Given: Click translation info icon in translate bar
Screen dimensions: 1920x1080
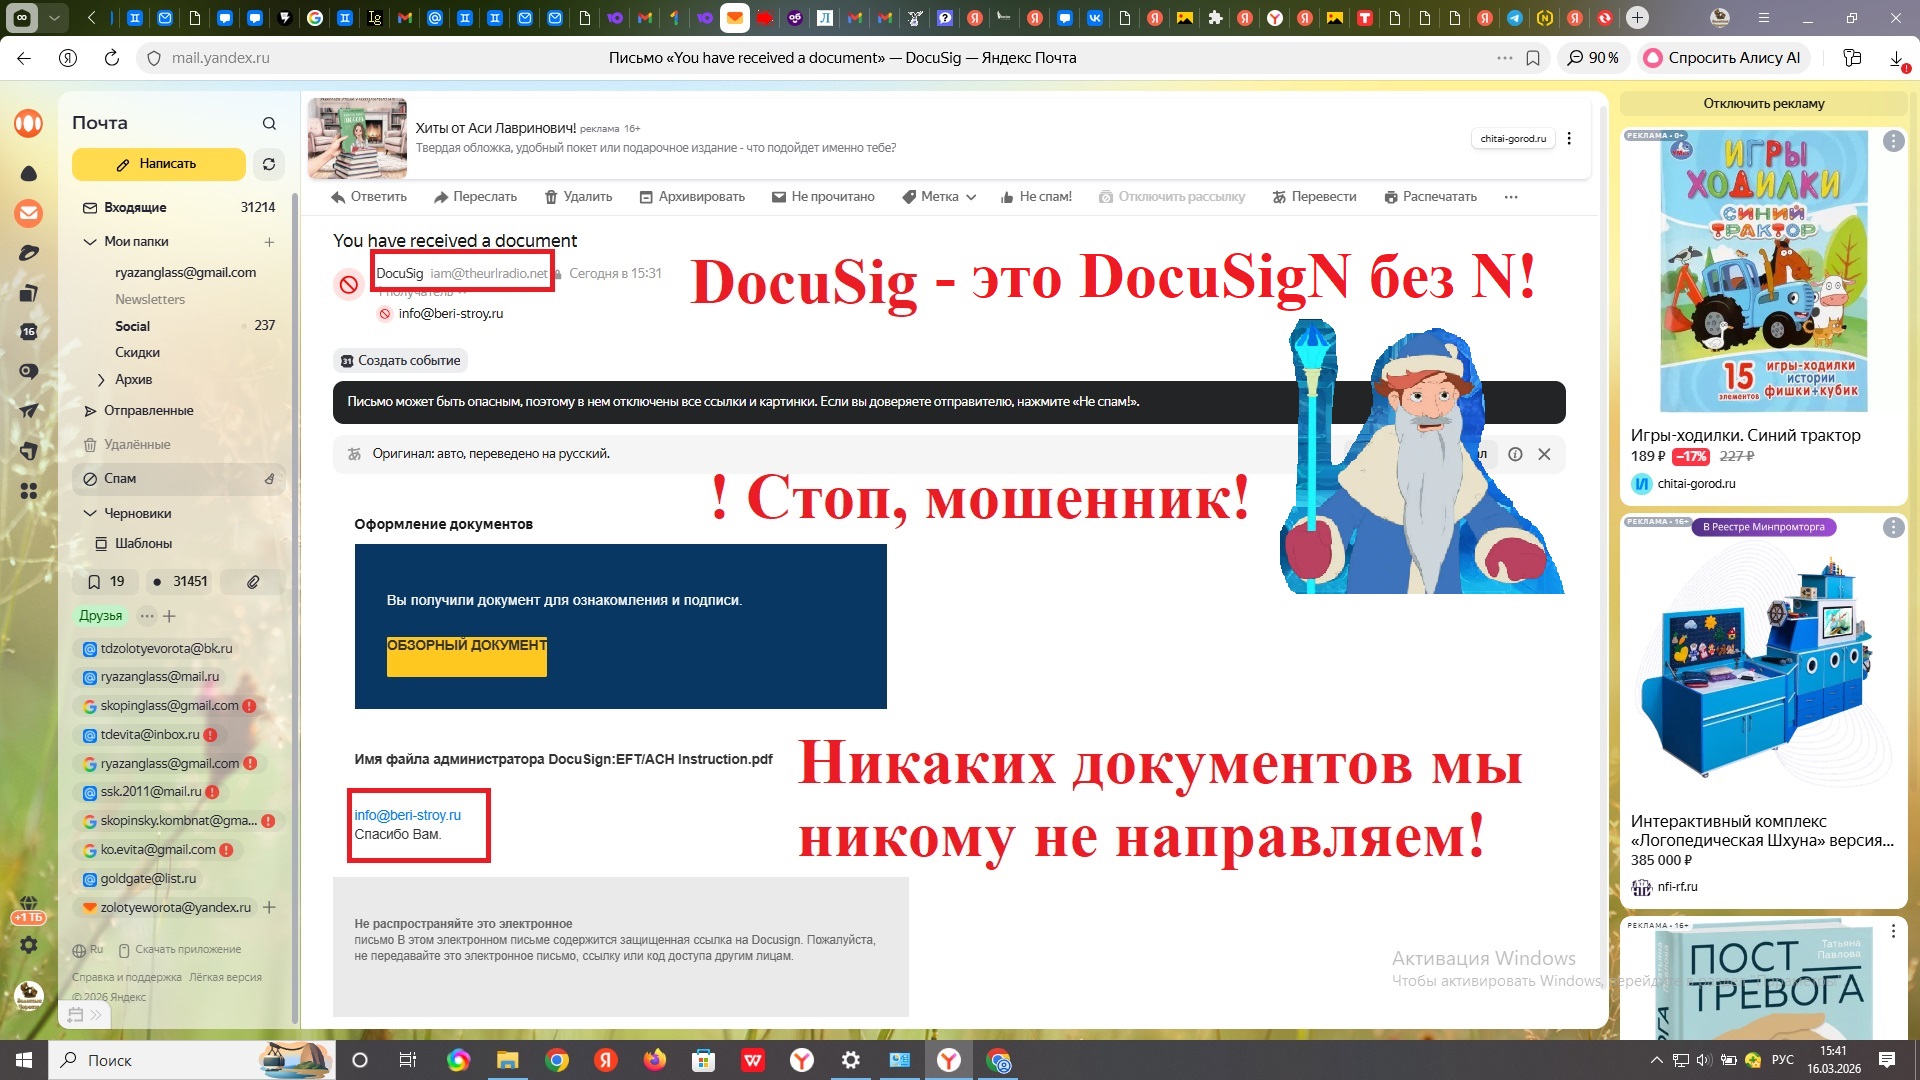Looking at the screenshot, I should tap(1515, 454).
